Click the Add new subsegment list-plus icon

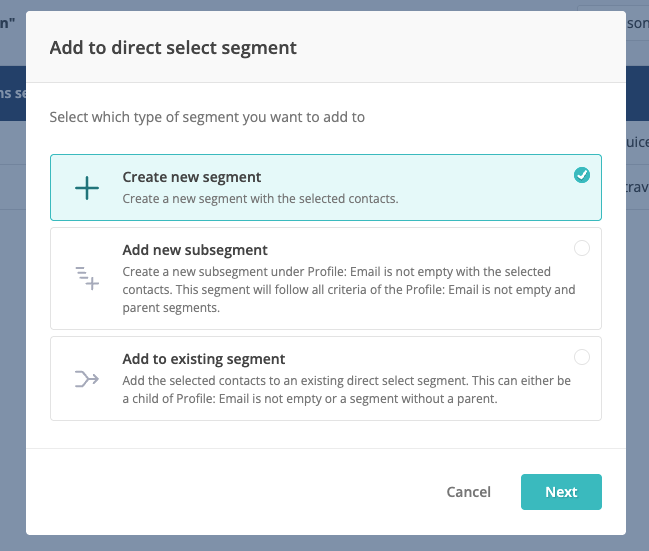[87, 278]
